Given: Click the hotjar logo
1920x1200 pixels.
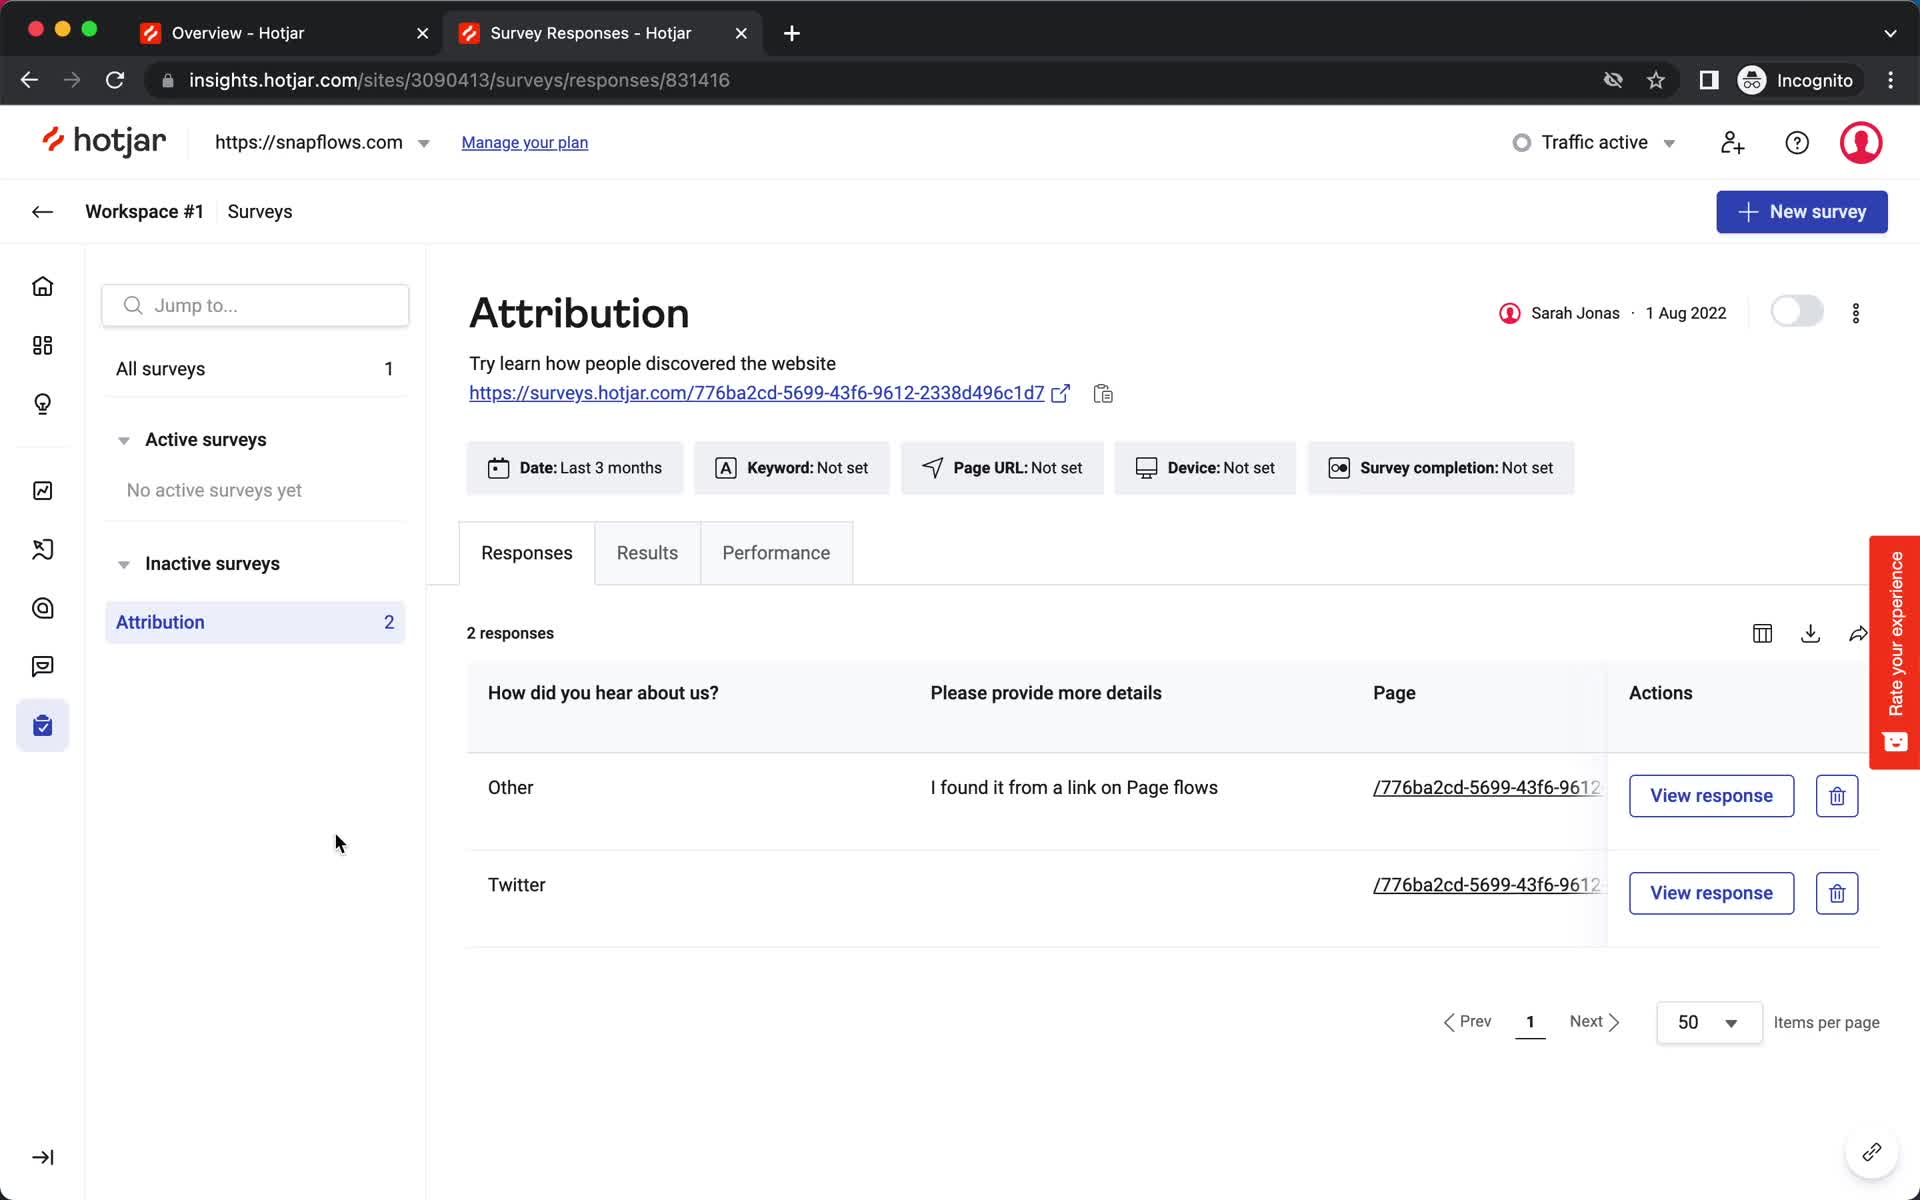Looking at the screenshot, I should click(104, 142).
